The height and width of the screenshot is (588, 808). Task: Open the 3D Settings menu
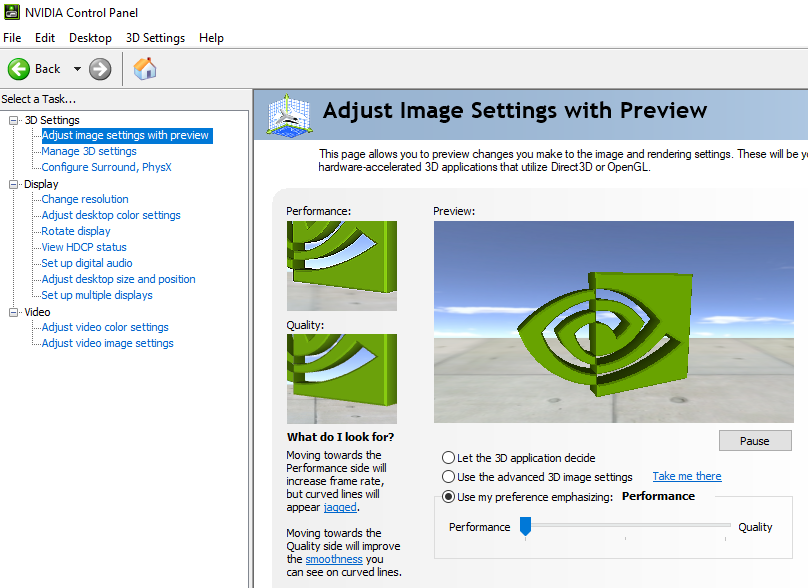(x=155, y=38)
